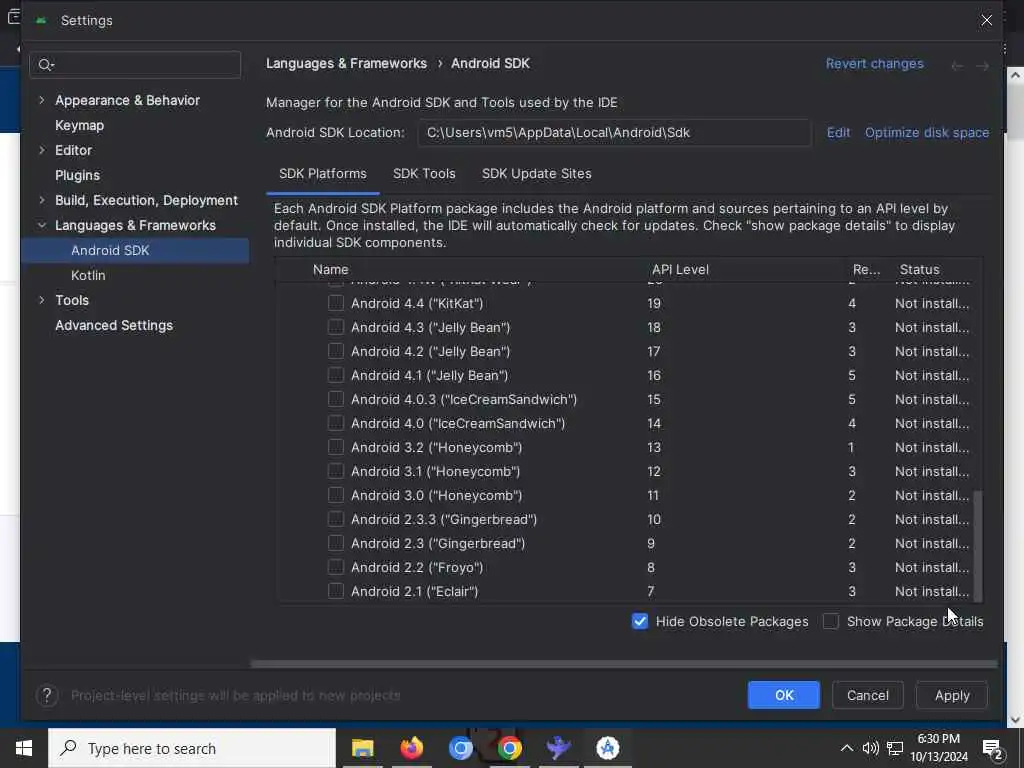The width and height of the screenshot is (1024, 768).
Task: Switch to the SDK Platforms tab
Action: coord(323,174)
